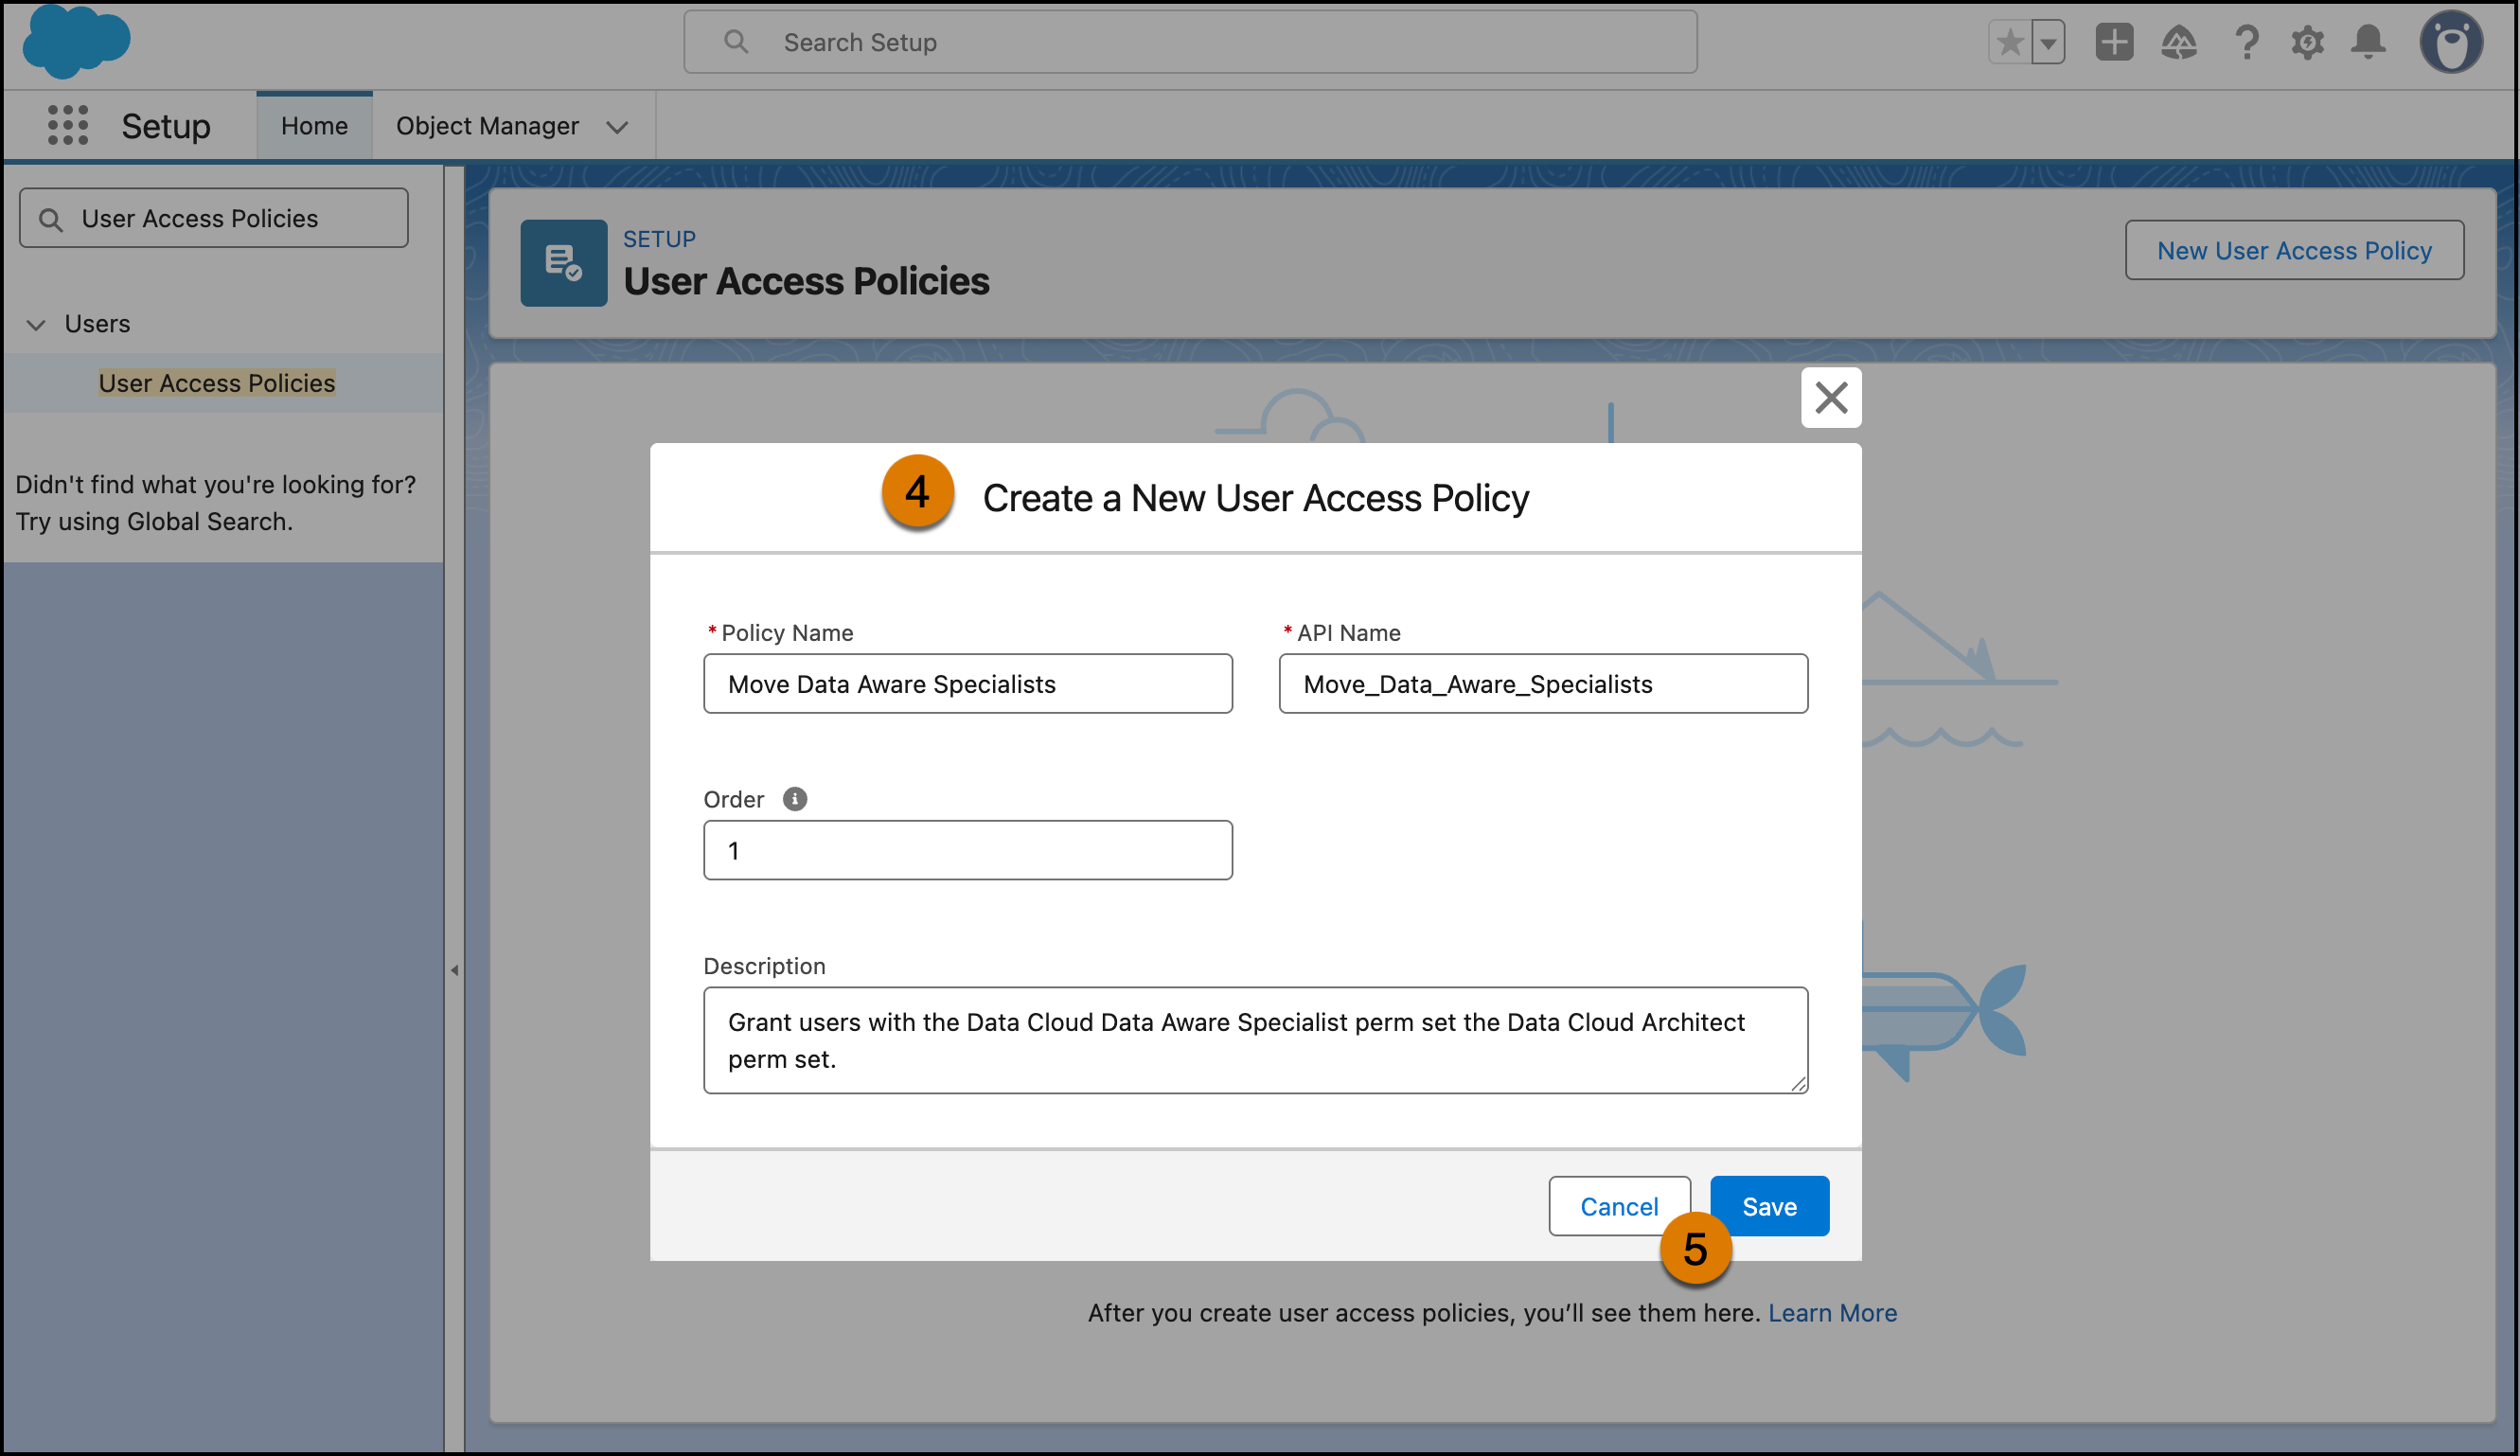
Task: Click the magnifier icon in Search Setup
Action: 736,42
